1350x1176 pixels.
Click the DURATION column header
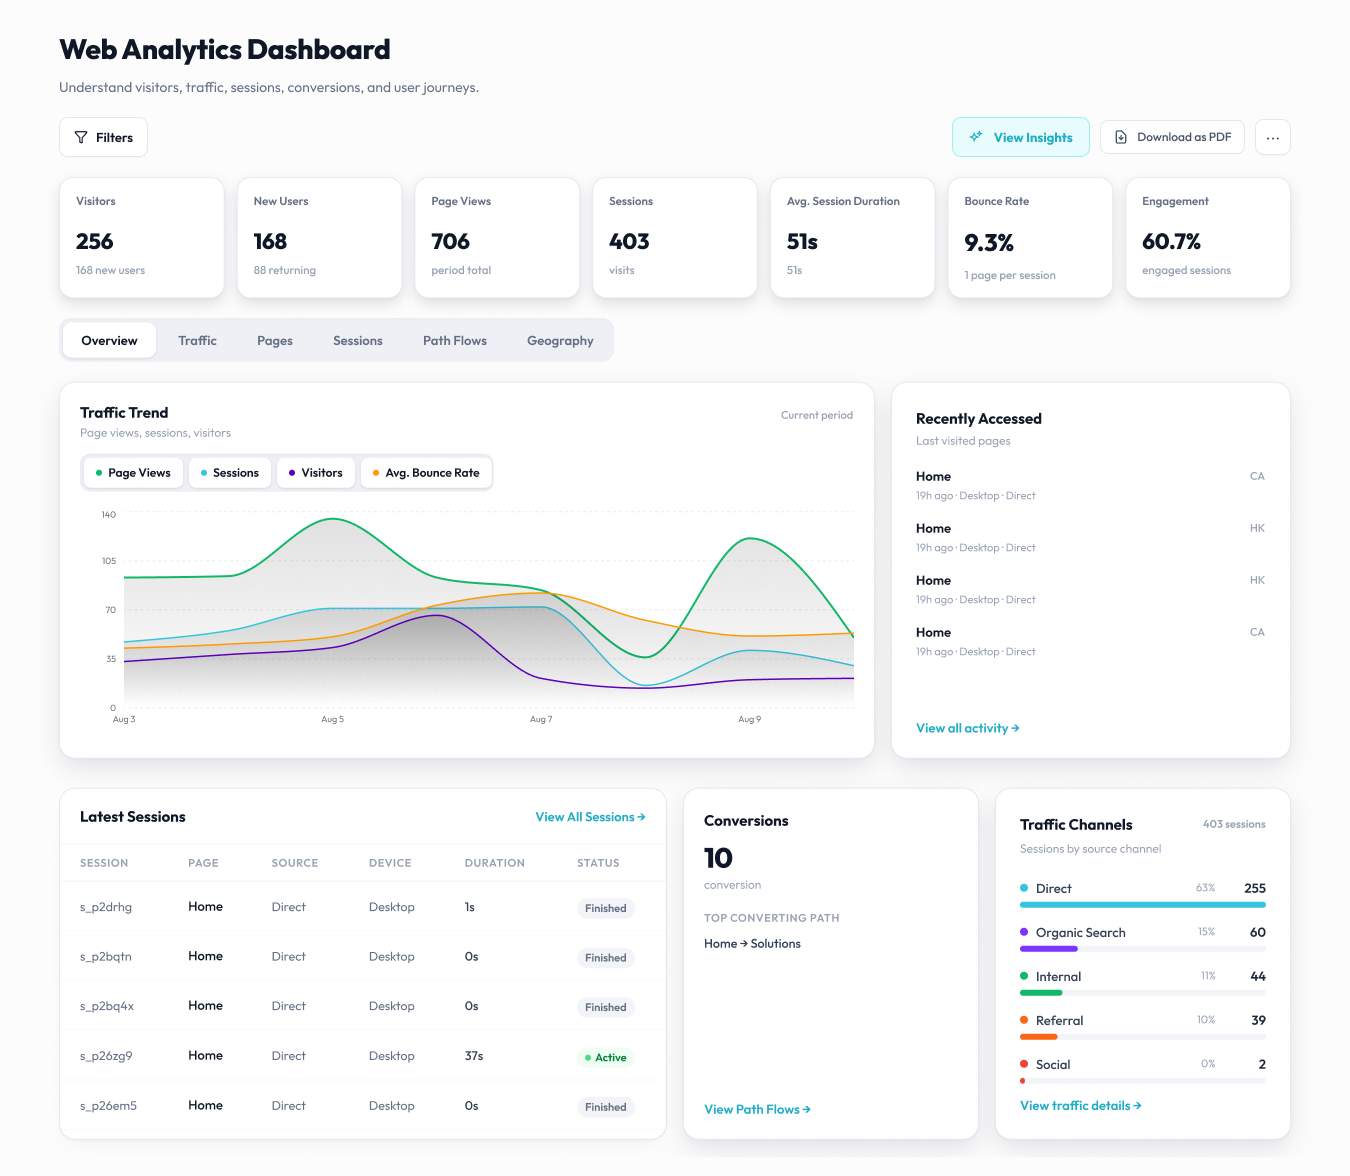(494, 863)
